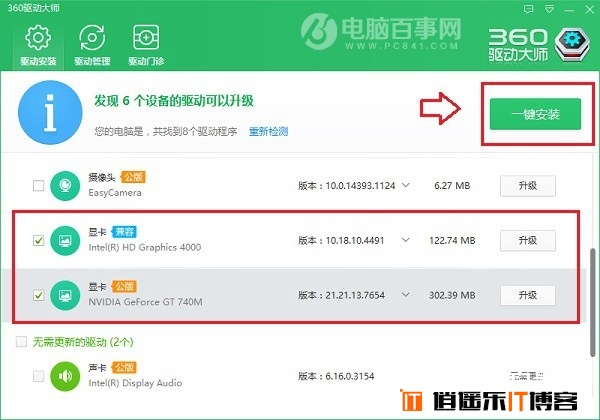
Task: Open the 驱动门诊 tab
Action: [x=146, y=45]
